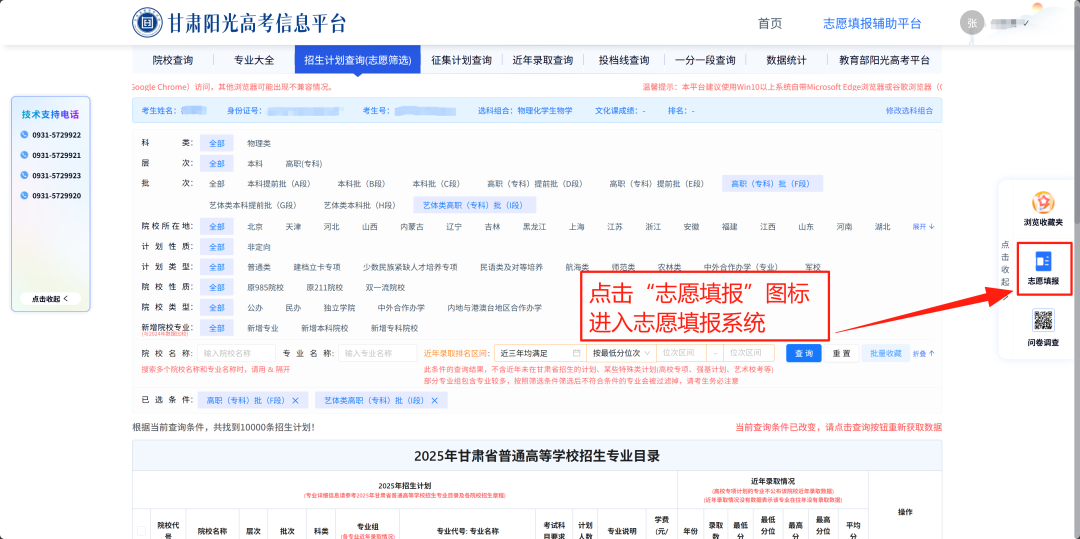This screenshot has width=1080, height=539.
Task: Focus the 输入专业名称 input field
Action: (x=377, y=353)
